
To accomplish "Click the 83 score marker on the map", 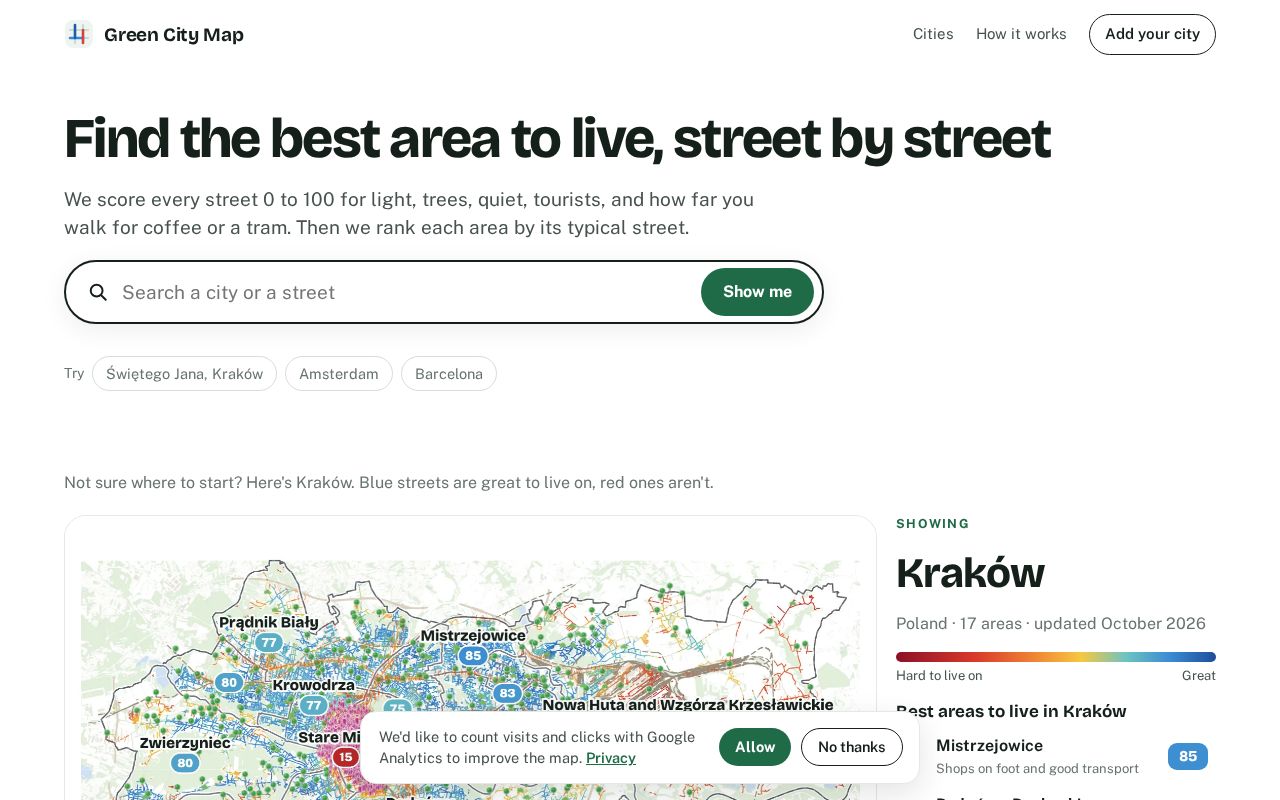I will click(x=508, y=693).
